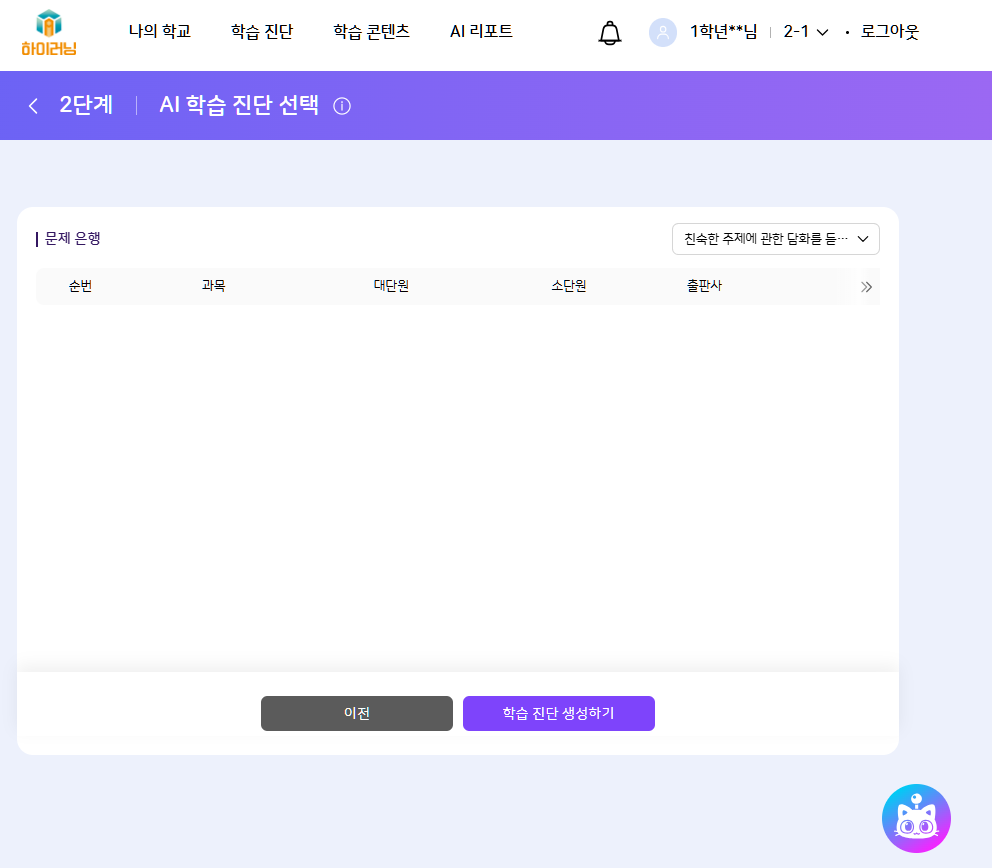This screenshot has height=868, width=992.
Task: Click the 과목 column header
Action: [213, 286]
